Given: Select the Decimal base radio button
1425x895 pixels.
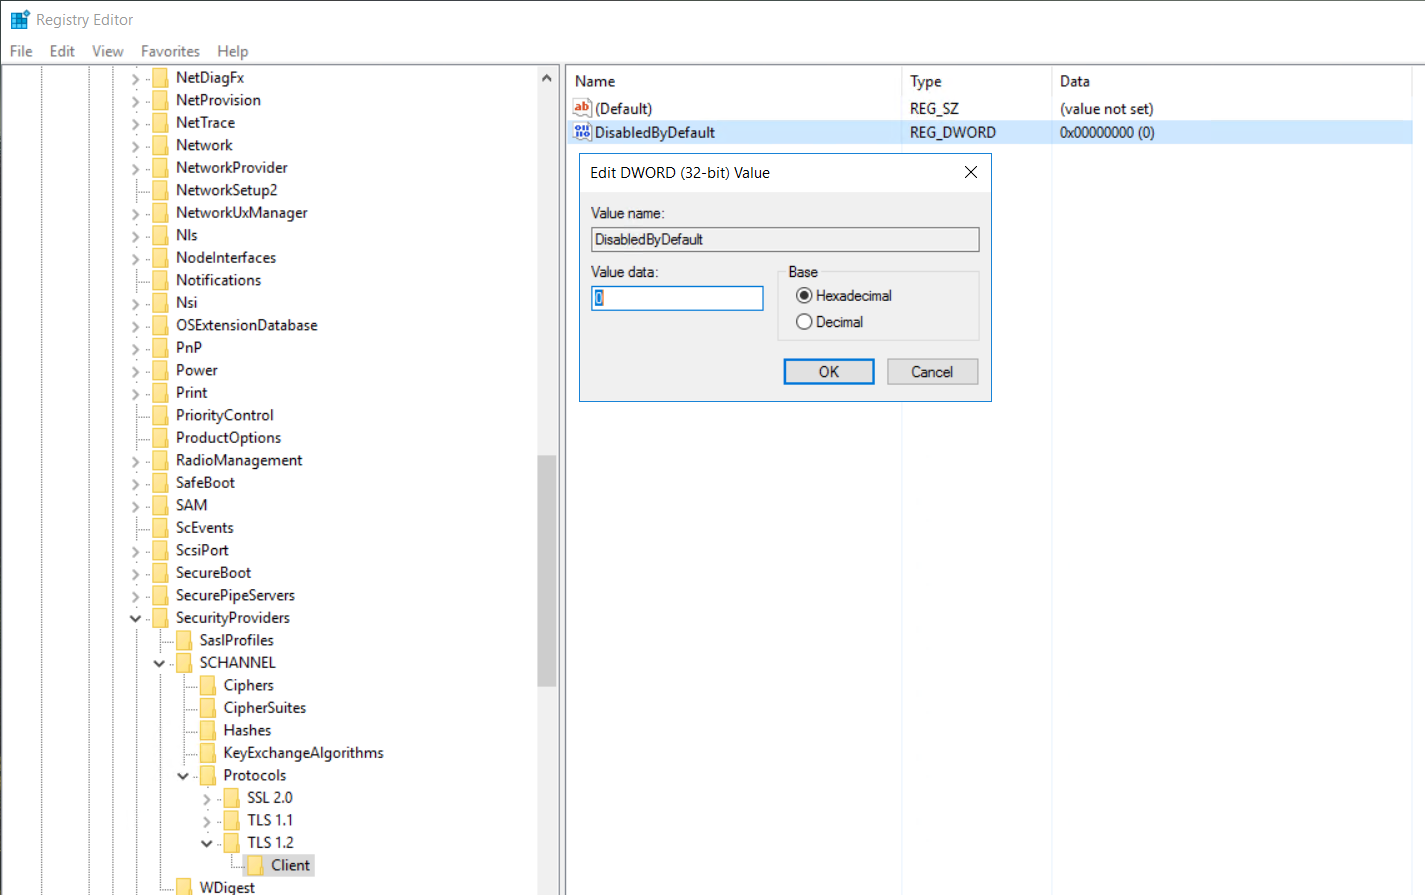Looking at the screenshot, I should pyautogui.click(x=804, y=322).
